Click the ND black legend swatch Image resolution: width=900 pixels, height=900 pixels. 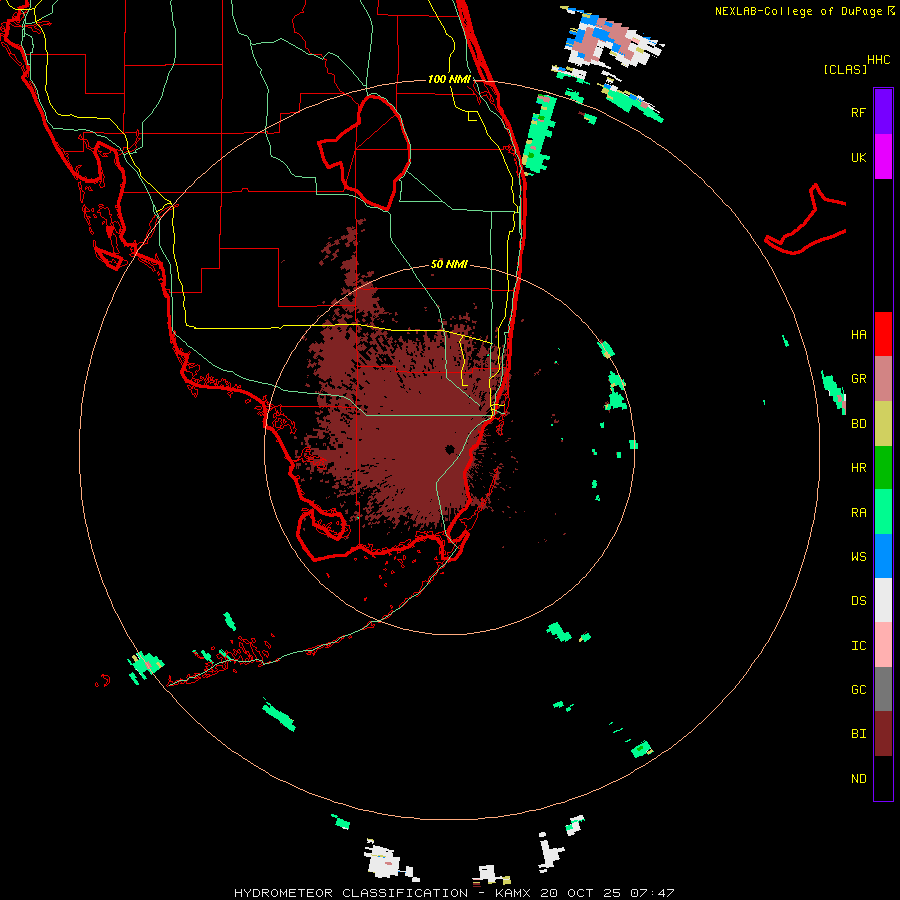(x=883, y=778)
